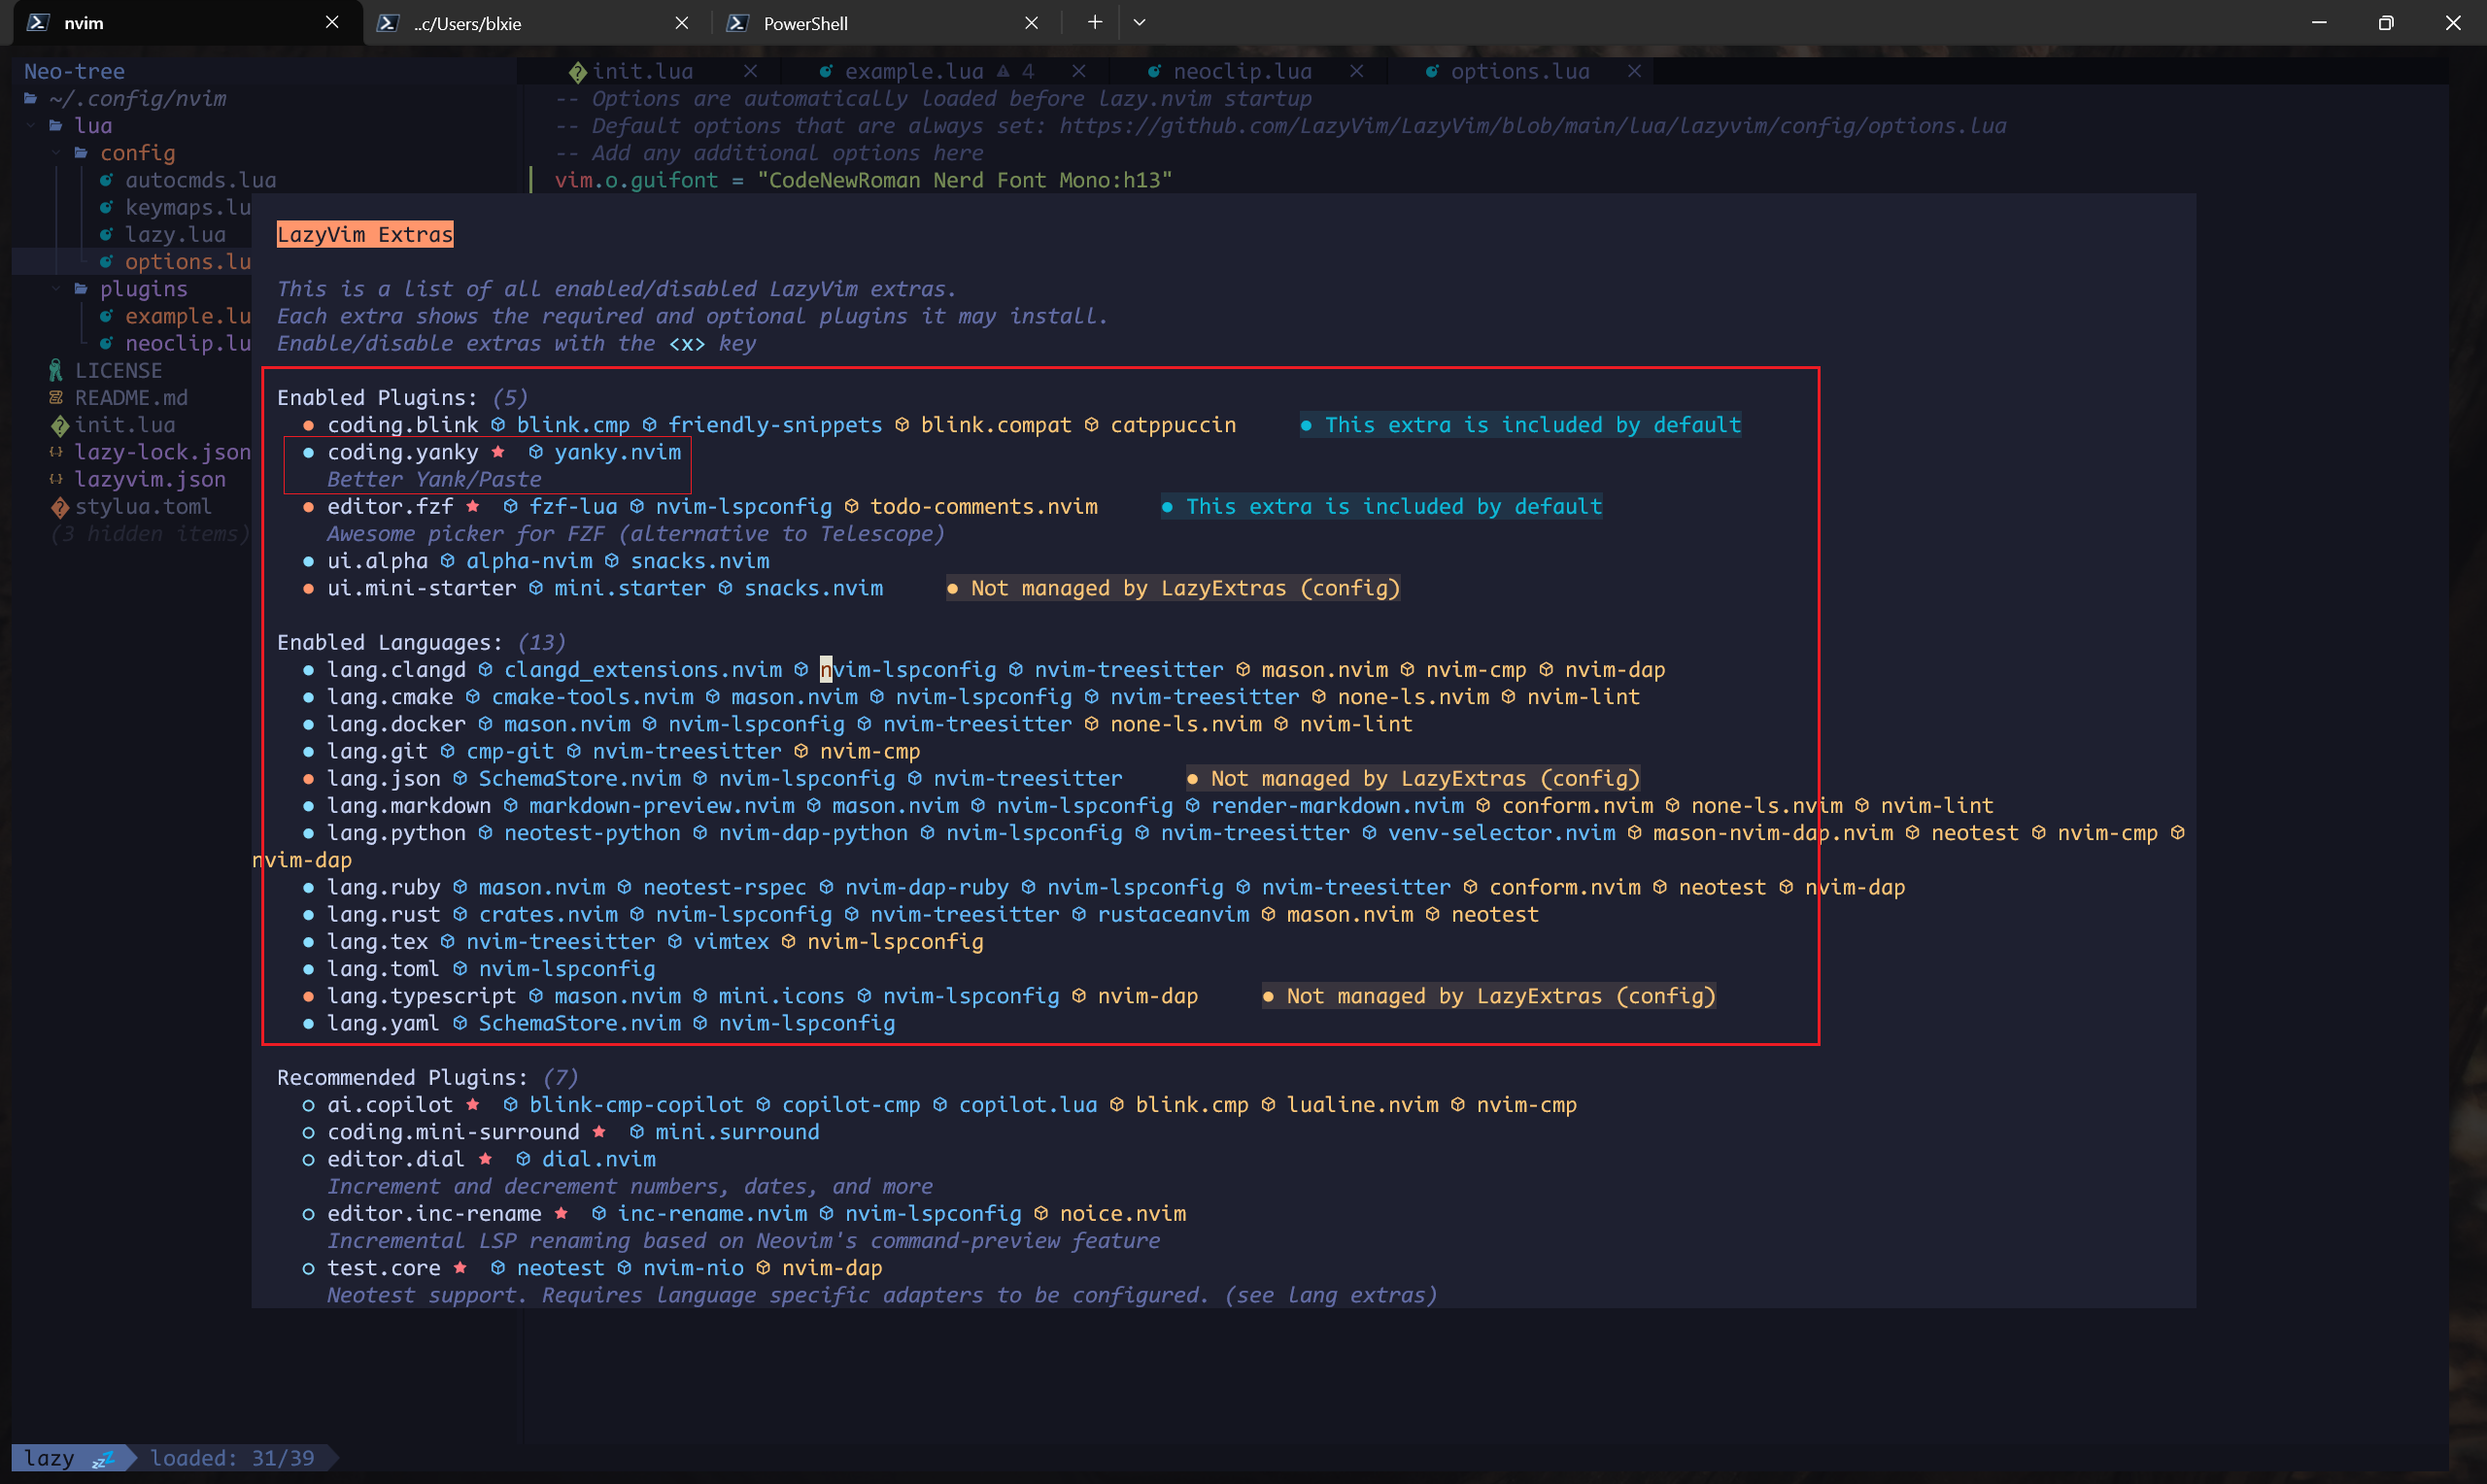Viewport: 2487px width, 1484px height.
Task: Open a new terminal tab with plus
Action: (1095, 22)
